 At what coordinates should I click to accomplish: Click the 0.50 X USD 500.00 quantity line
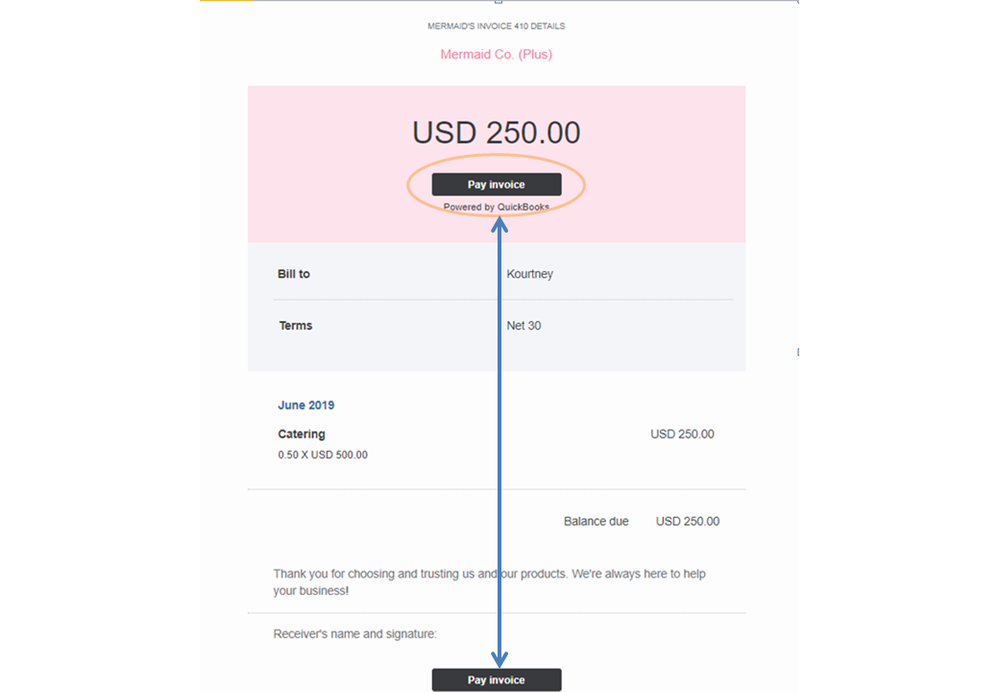tap(322, 454)
